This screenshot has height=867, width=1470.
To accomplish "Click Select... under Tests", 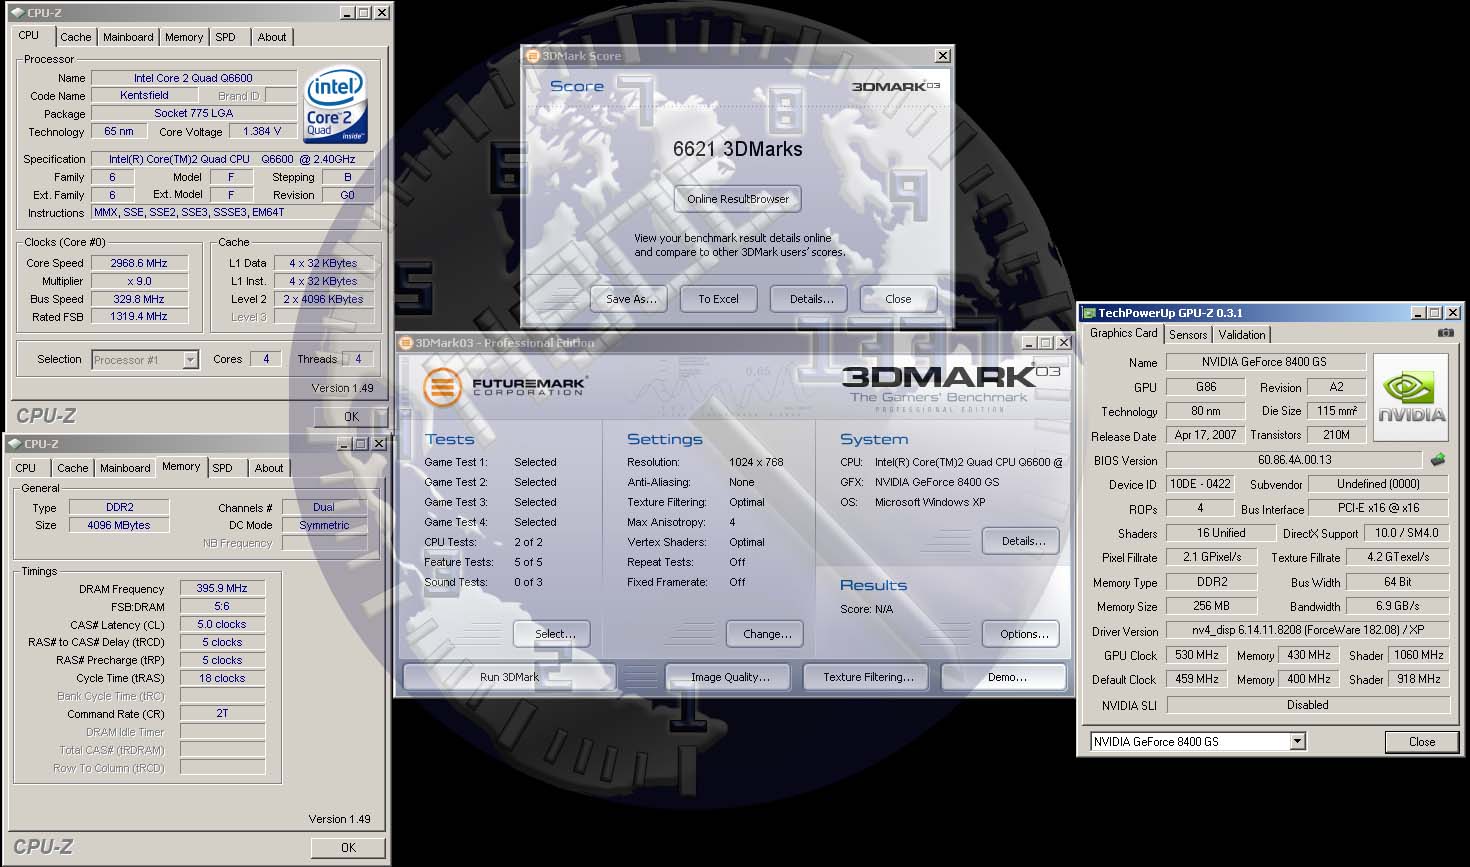I will (554, 634).
